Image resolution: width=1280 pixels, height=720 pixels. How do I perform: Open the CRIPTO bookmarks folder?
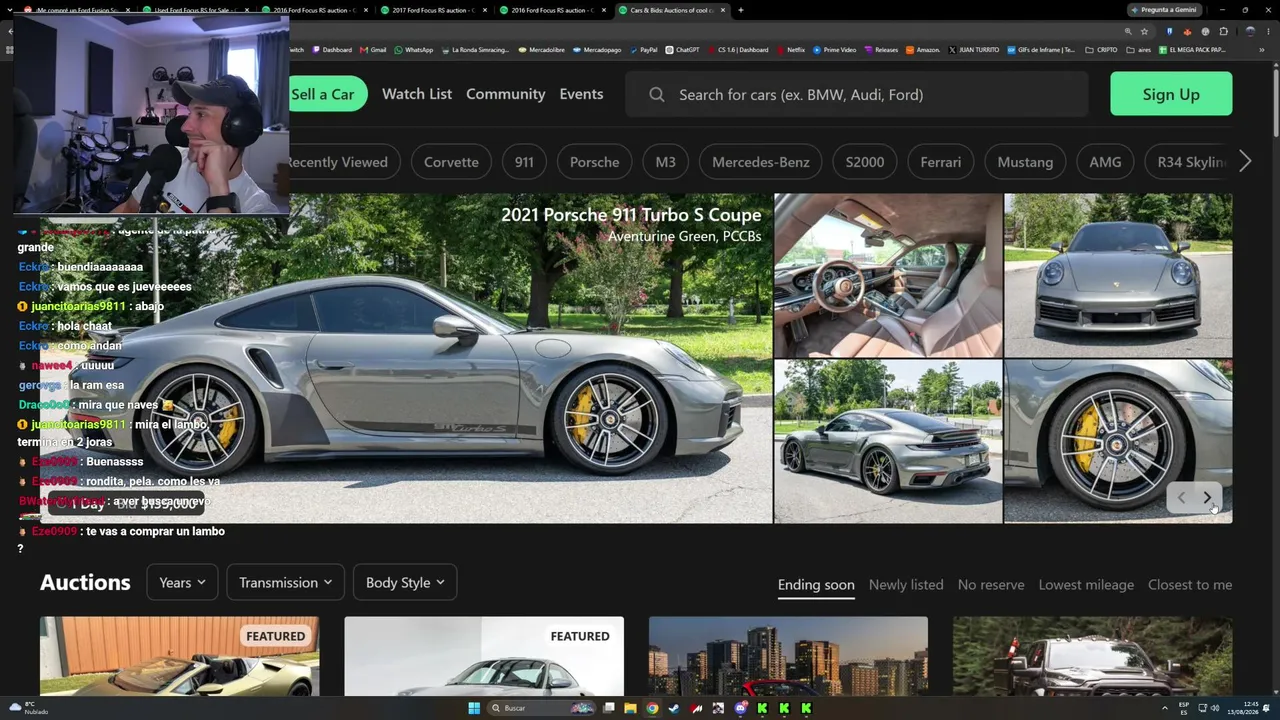point(1102,50)
